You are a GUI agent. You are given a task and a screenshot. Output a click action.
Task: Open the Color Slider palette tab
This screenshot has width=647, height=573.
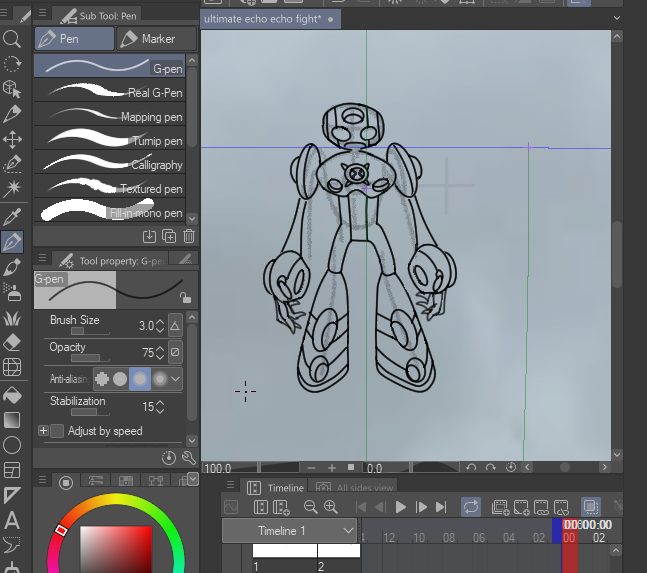pos(96,480)
